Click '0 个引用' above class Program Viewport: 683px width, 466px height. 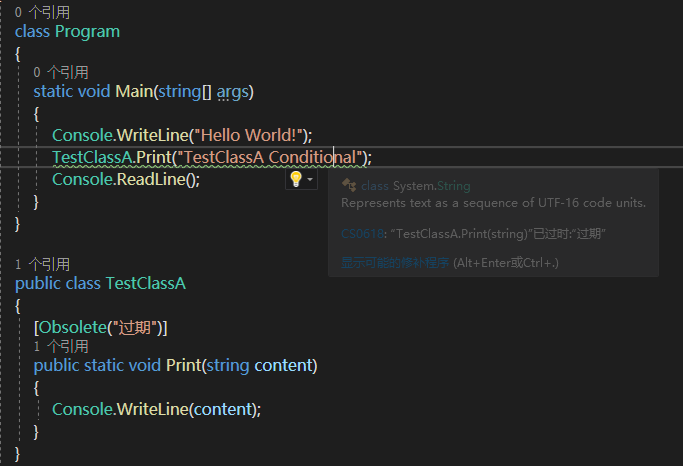pyautogui.click(x=42, y=12)
